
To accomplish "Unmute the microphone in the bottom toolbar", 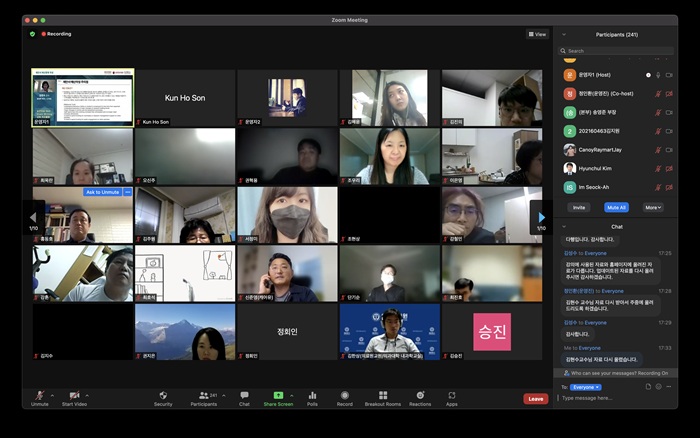I will [39, 396].
